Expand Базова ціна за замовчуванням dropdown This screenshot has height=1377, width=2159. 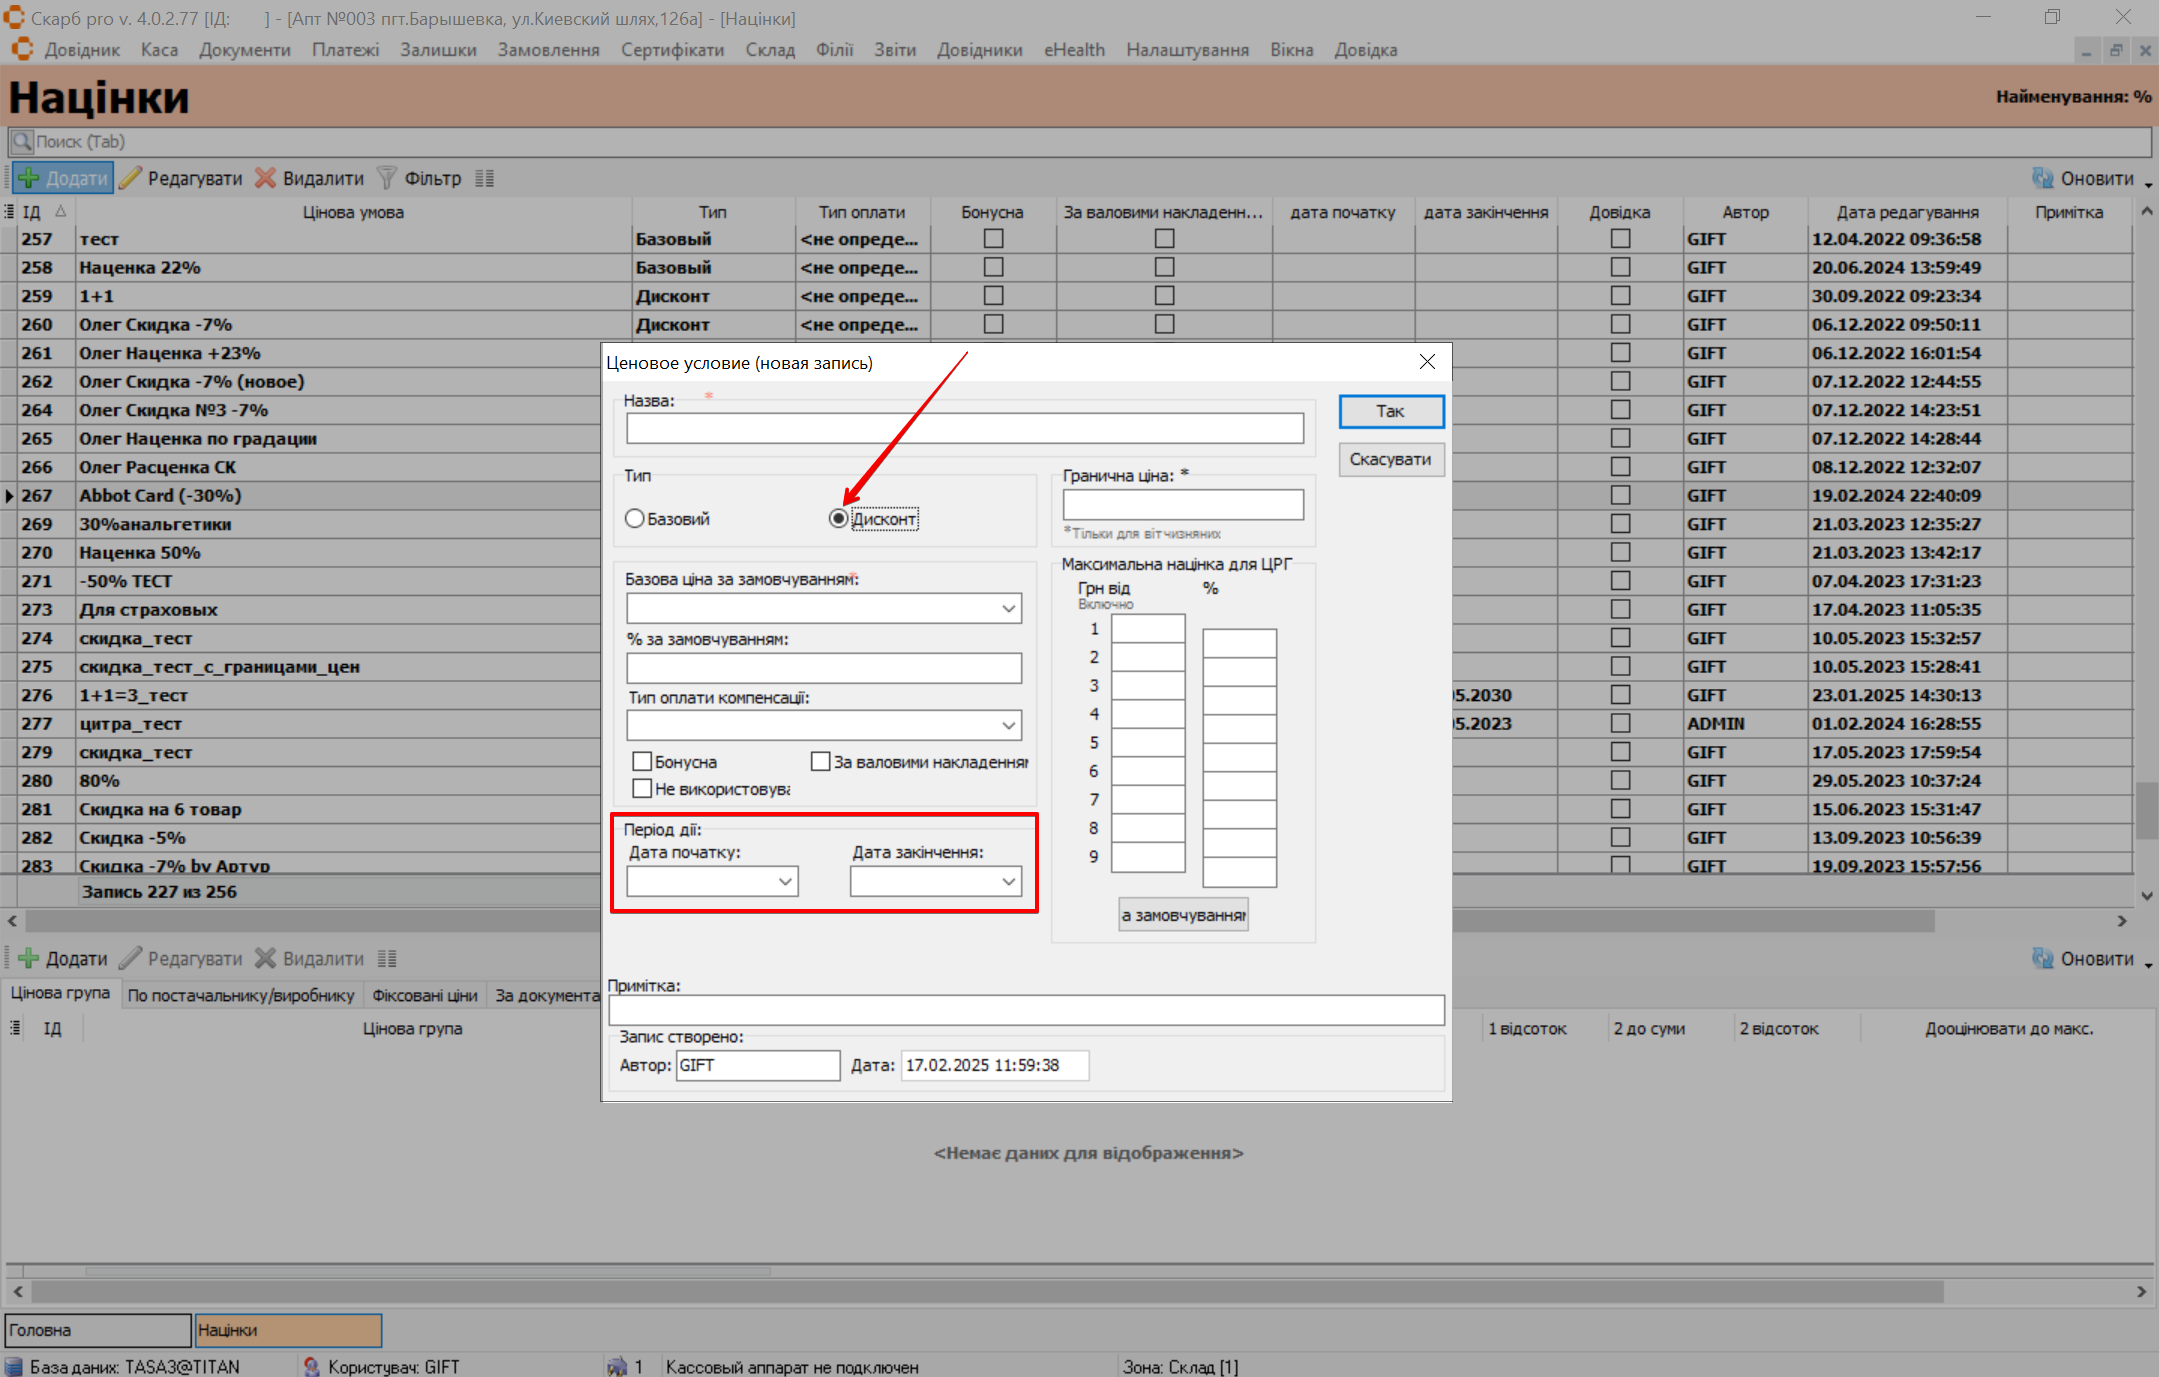(1008, 608)
